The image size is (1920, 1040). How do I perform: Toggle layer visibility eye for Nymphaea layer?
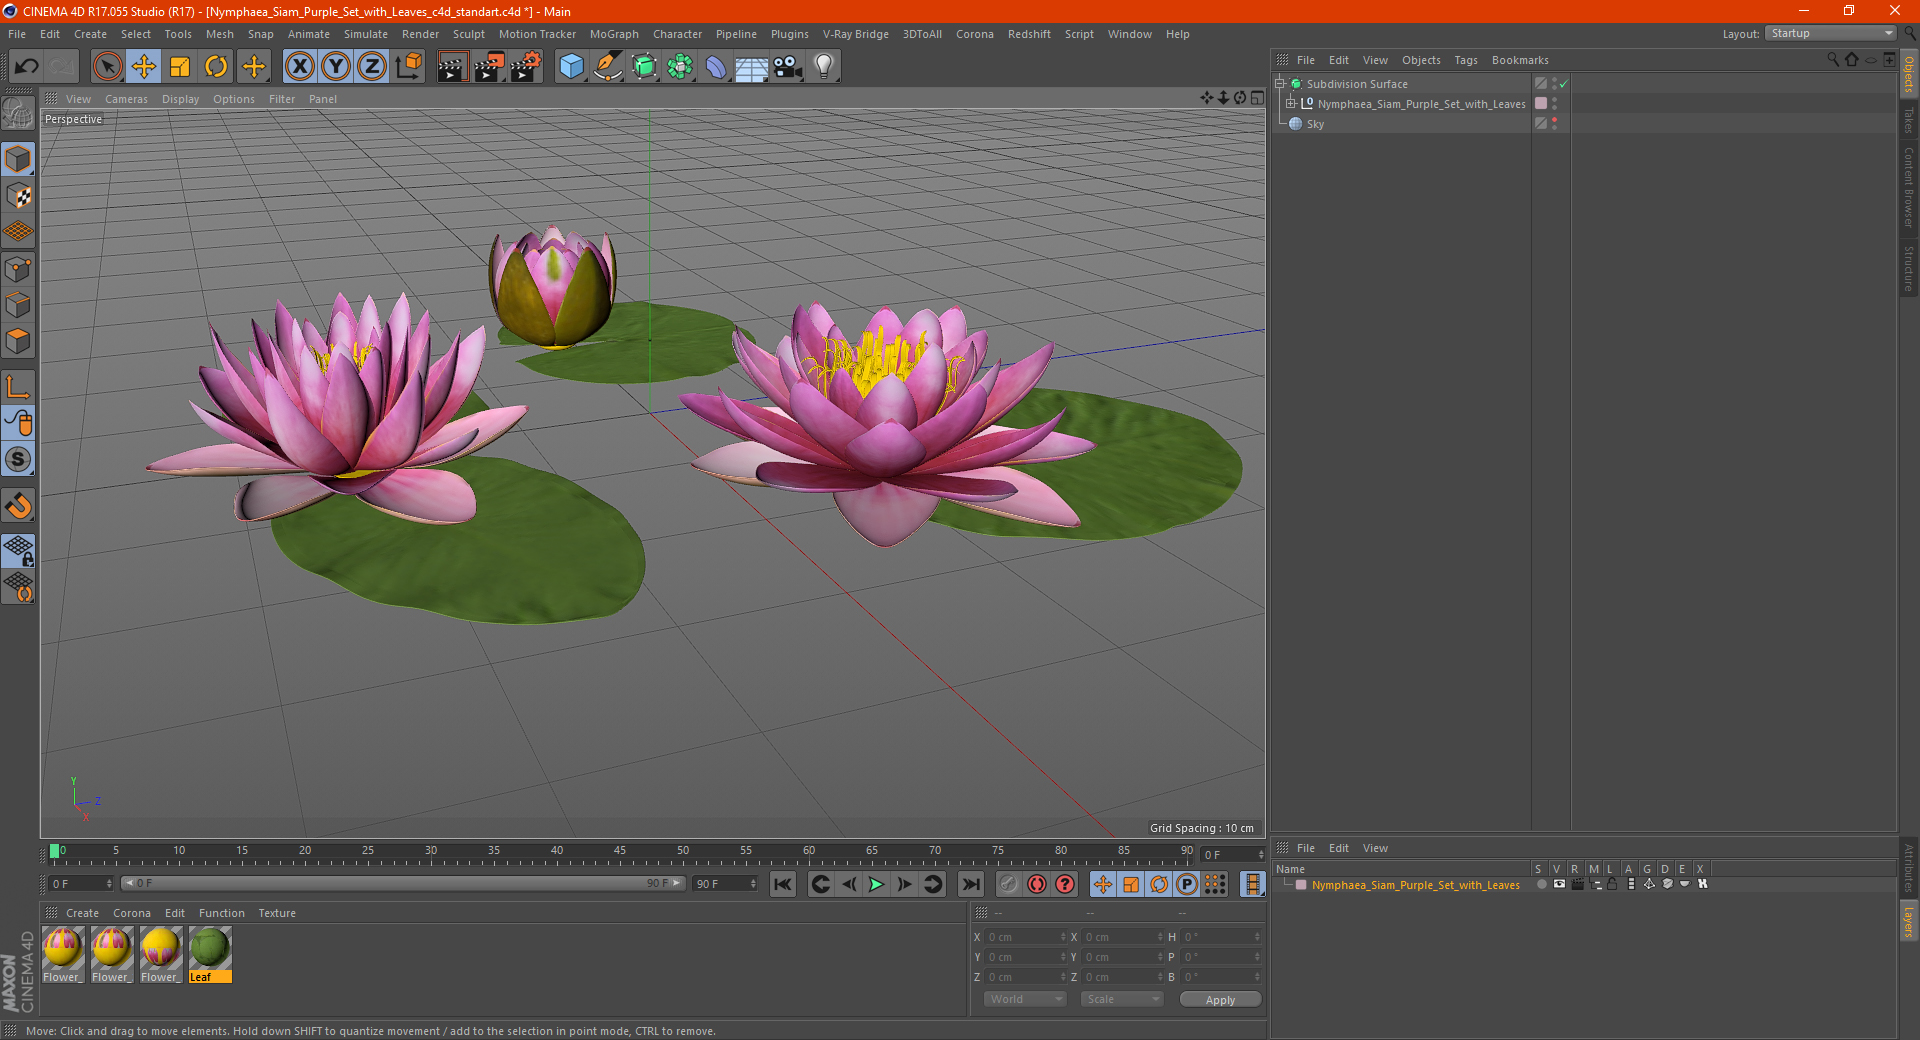1559,884
